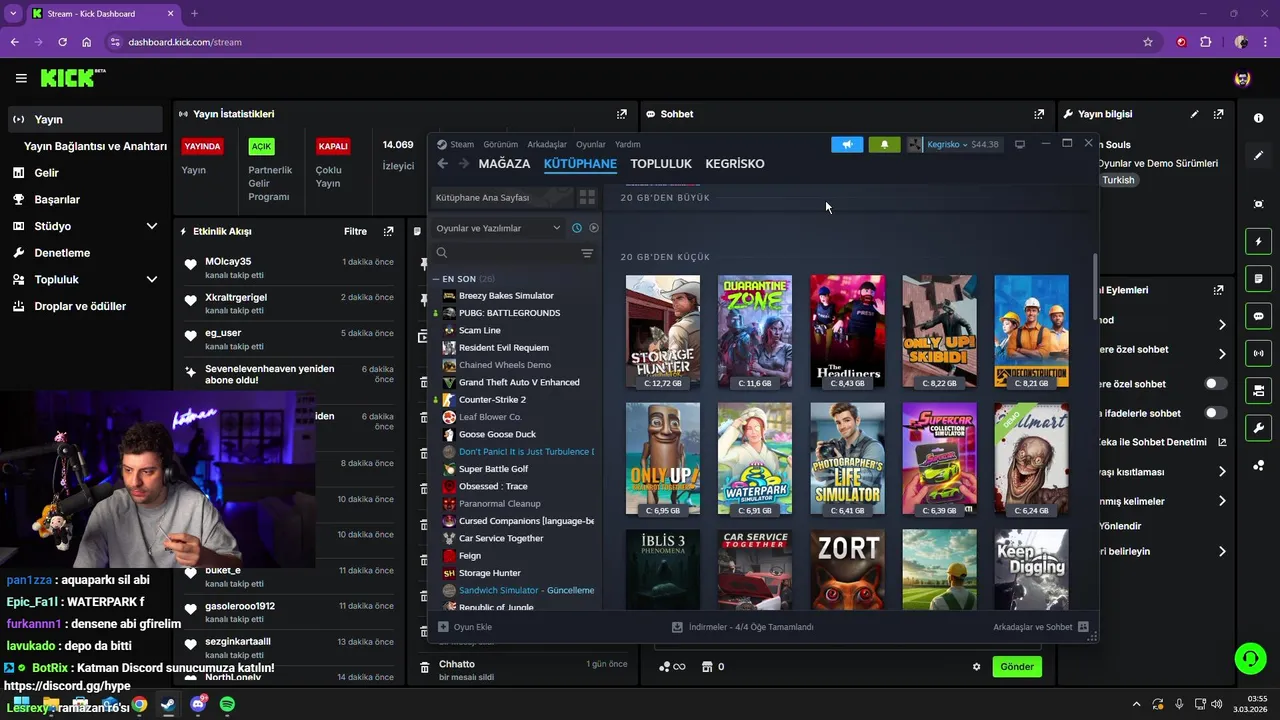Open Yardım menu in Steam
Viewport: 1280px width, 720px height.
pyautogui.click(x=627, y=144)
